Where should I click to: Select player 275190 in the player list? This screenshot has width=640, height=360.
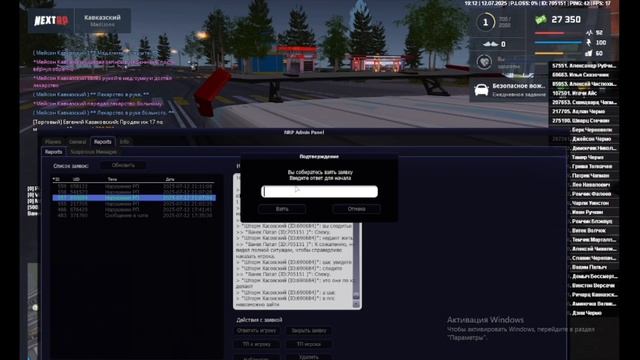(x=584, y=121)
